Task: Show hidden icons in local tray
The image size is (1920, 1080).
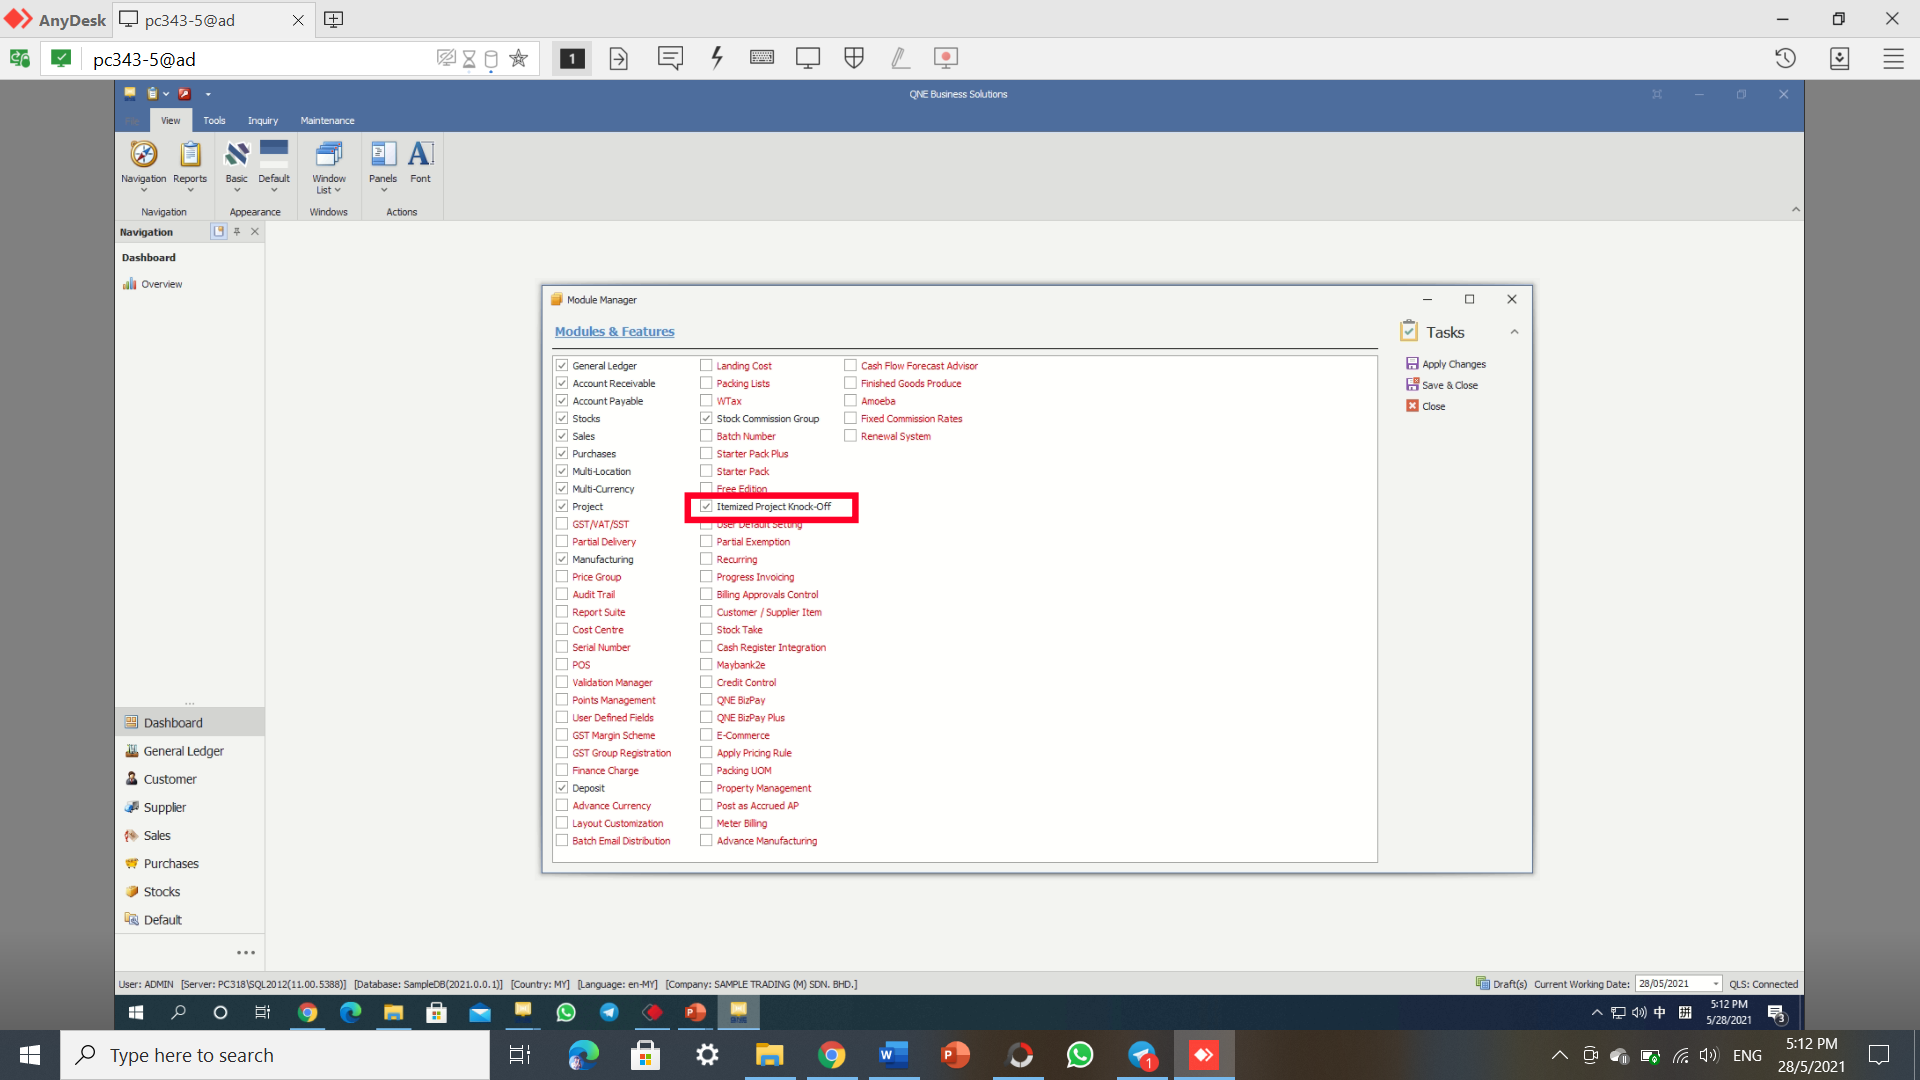Action: point(1559,1055)
